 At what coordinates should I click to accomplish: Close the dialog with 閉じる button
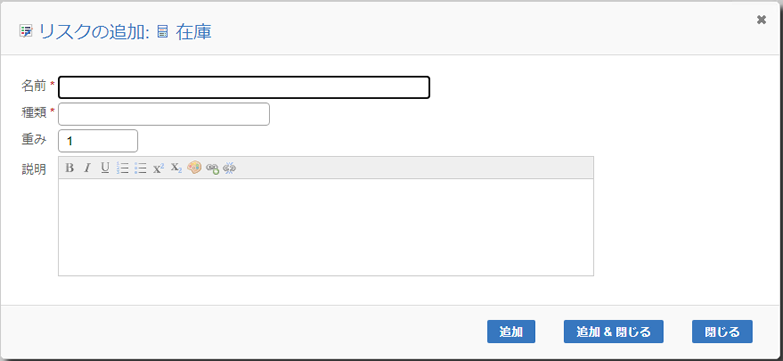[x=722, y=332]
